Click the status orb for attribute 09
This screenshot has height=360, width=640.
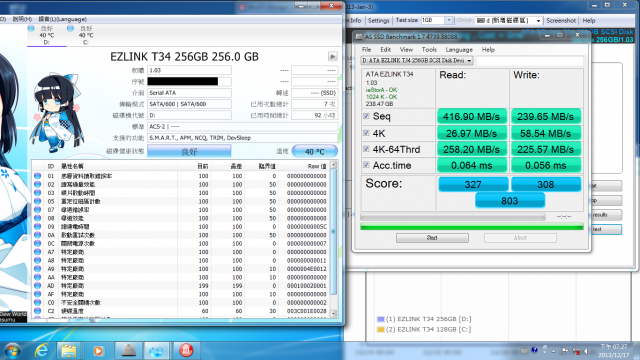[38, 227]
